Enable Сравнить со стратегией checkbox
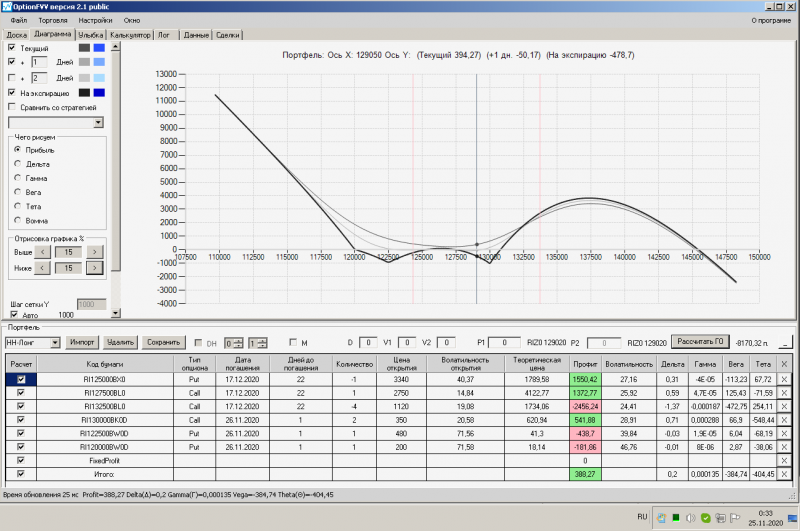 point(12,107)
